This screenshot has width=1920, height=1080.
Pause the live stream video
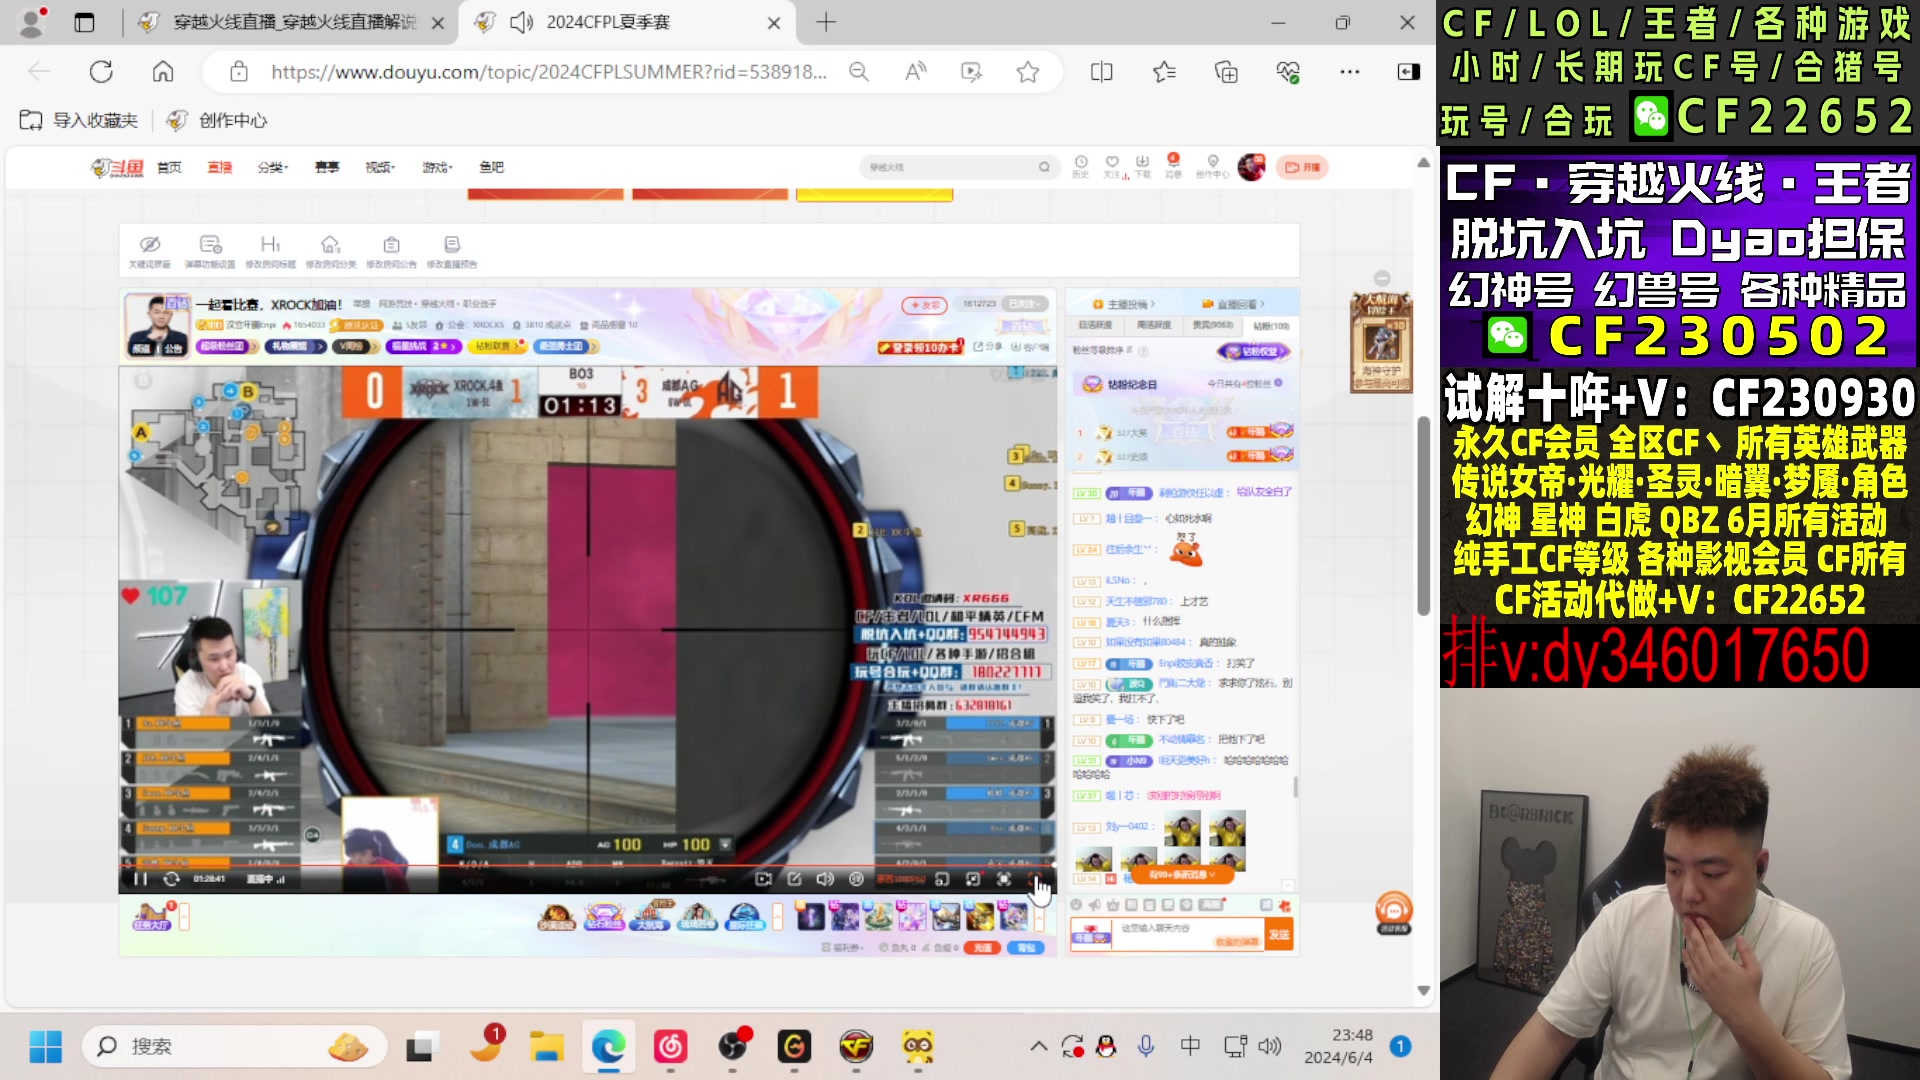tap(140, 879)
